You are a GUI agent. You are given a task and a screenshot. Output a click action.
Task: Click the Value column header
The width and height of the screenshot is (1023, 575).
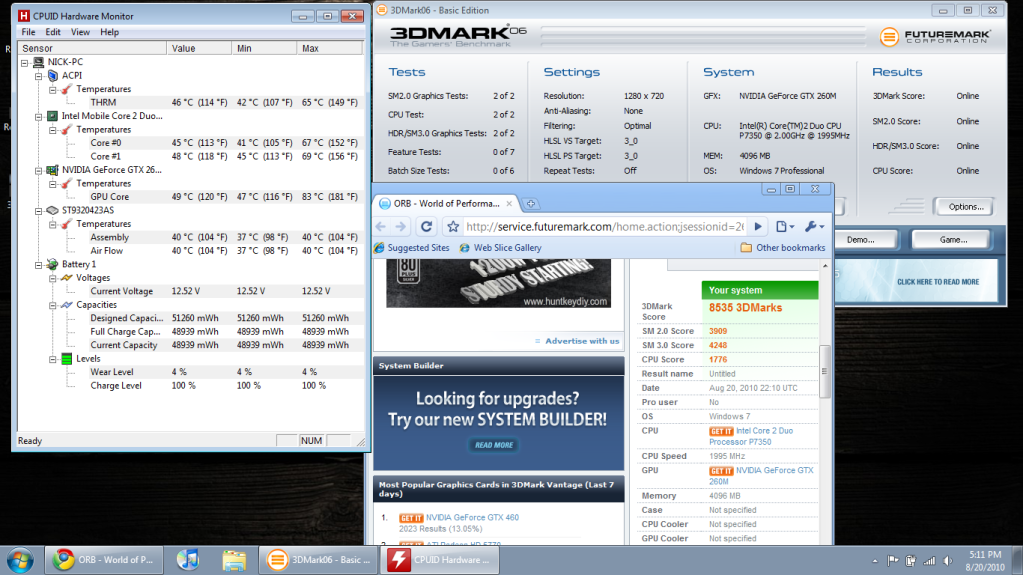pyautogui.click(x=199, y=48)
